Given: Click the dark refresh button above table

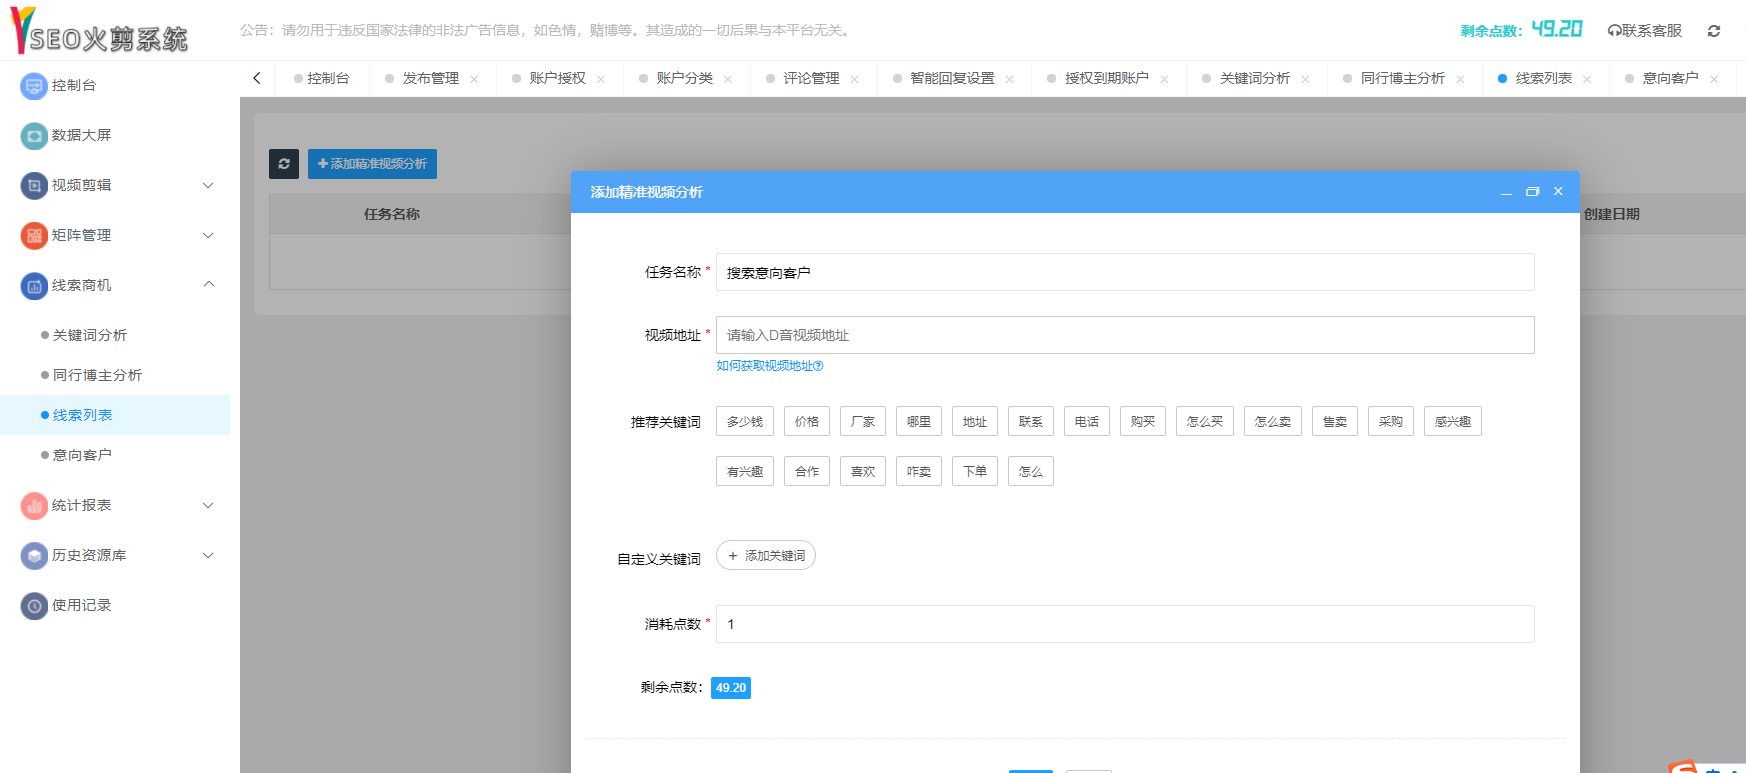Looking at the screenshot, I should (284, 164).
